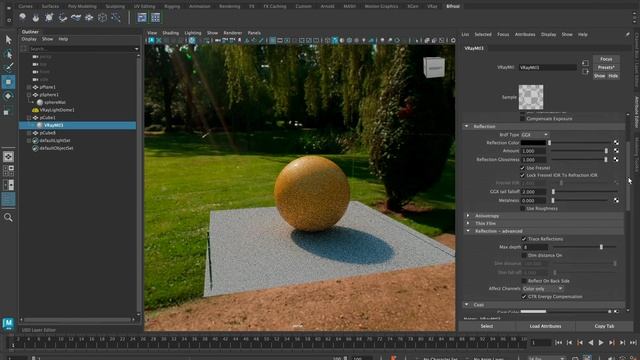Open the Attributes menu in Attribute Editor
The height and width of the screenshot is (360, 640).
click(x=525, y=35)
